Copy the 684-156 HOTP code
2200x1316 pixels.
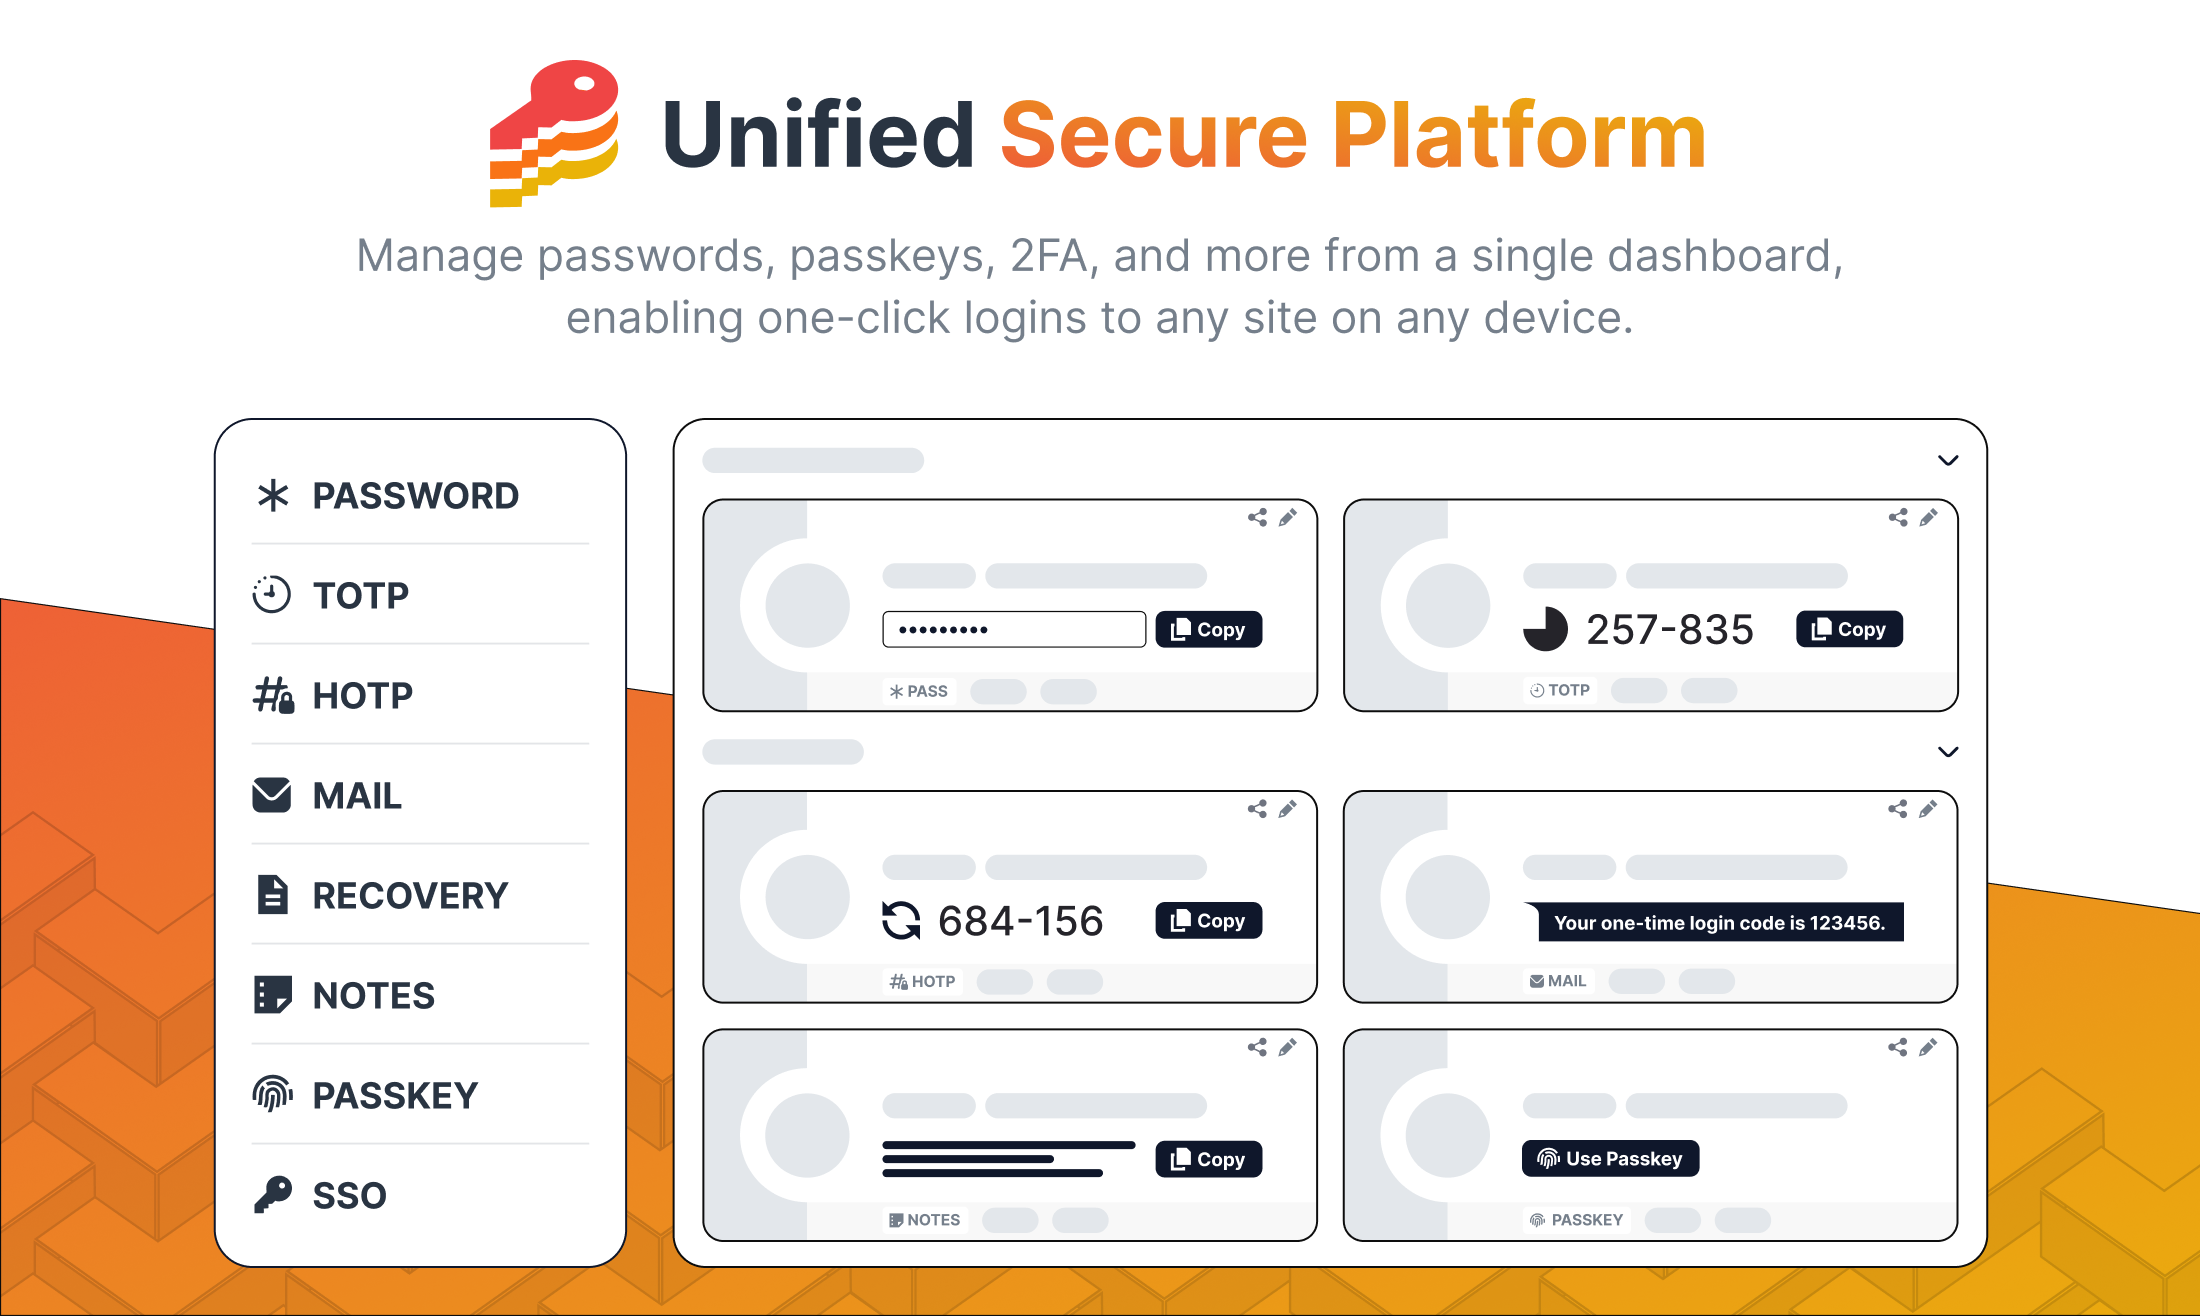tap(1208, 920)
